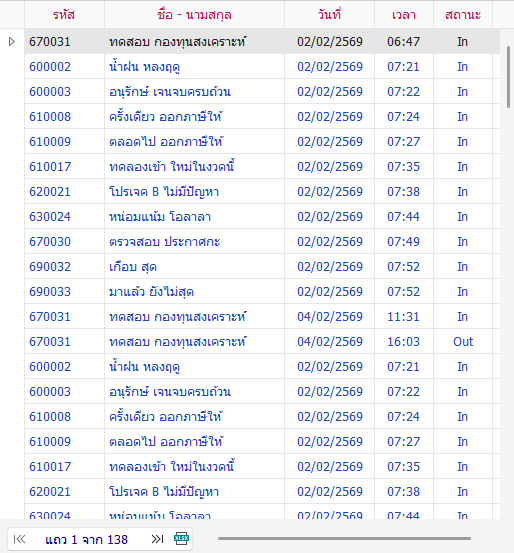This screenshot has height=553, width=514.
Task: Click the วันที่ column header
Action: coord(329,15)
